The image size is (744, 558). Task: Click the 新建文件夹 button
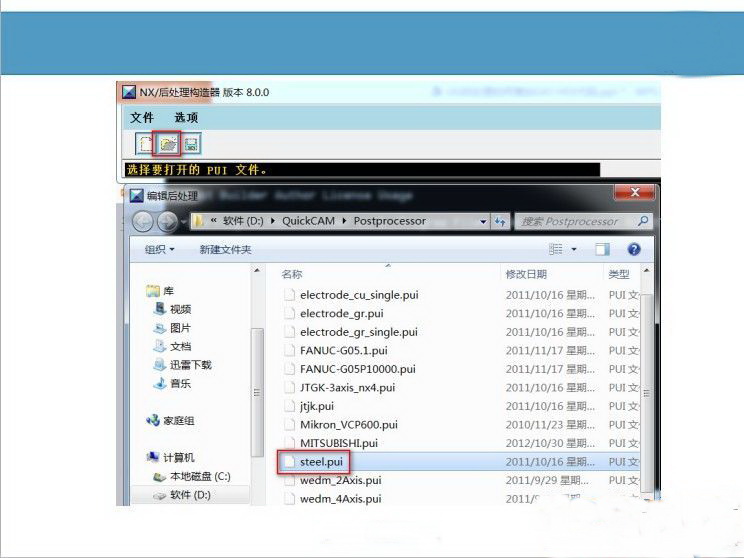pyautogui.click(x=225, y=249)
